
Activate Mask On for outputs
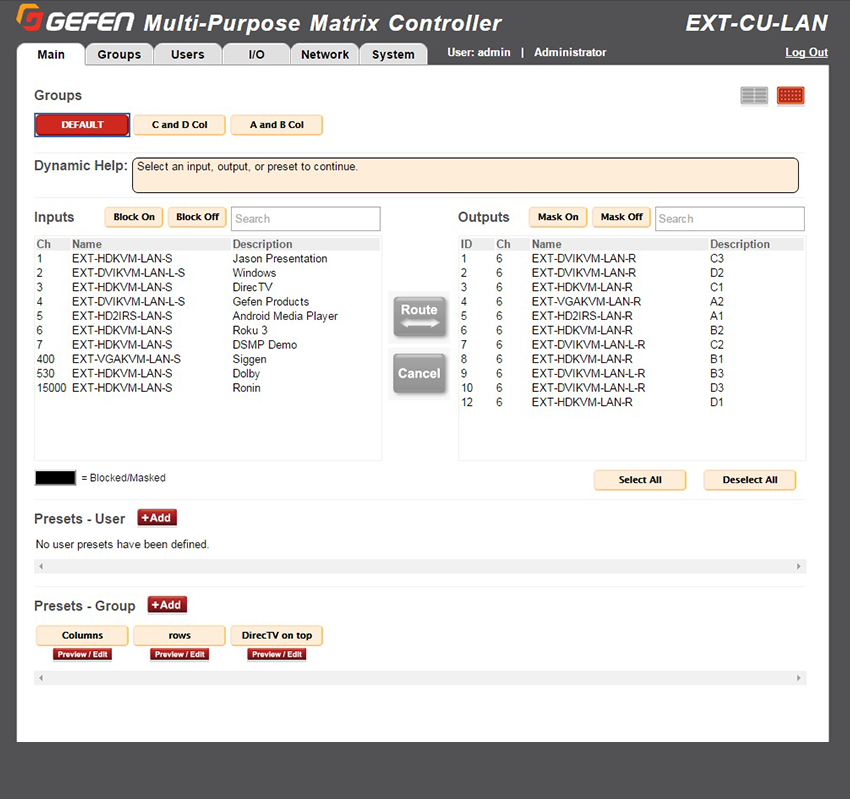pos(558,217)
